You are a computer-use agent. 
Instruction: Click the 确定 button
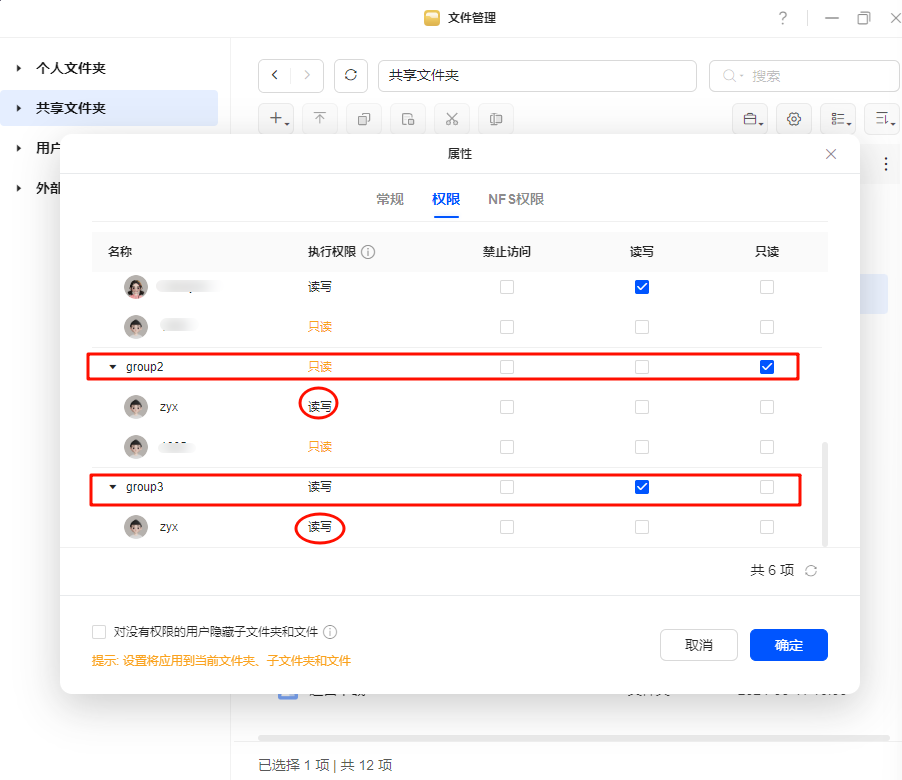[788, 645]
